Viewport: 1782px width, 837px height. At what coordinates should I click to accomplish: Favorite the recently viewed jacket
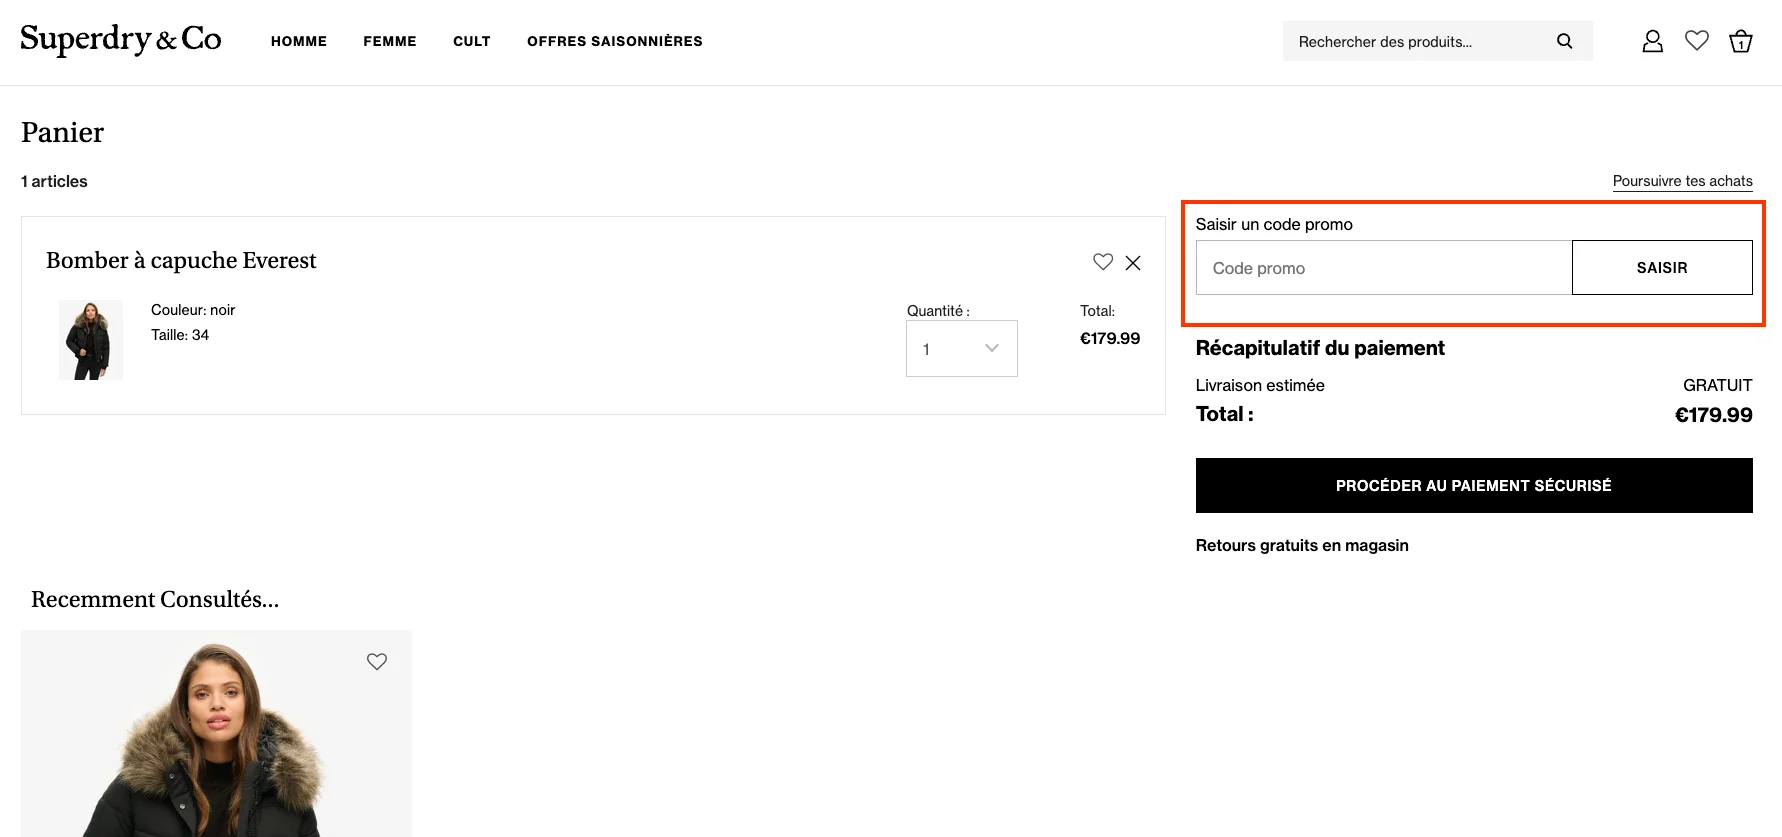point(377,661)
